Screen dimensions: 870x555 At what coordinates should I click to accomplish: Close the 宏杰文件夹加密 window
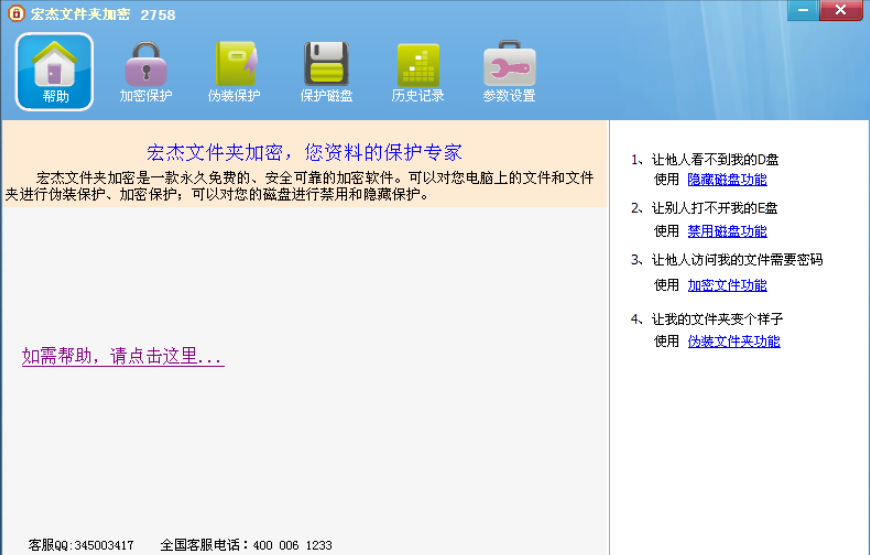(x=840, y=11)
